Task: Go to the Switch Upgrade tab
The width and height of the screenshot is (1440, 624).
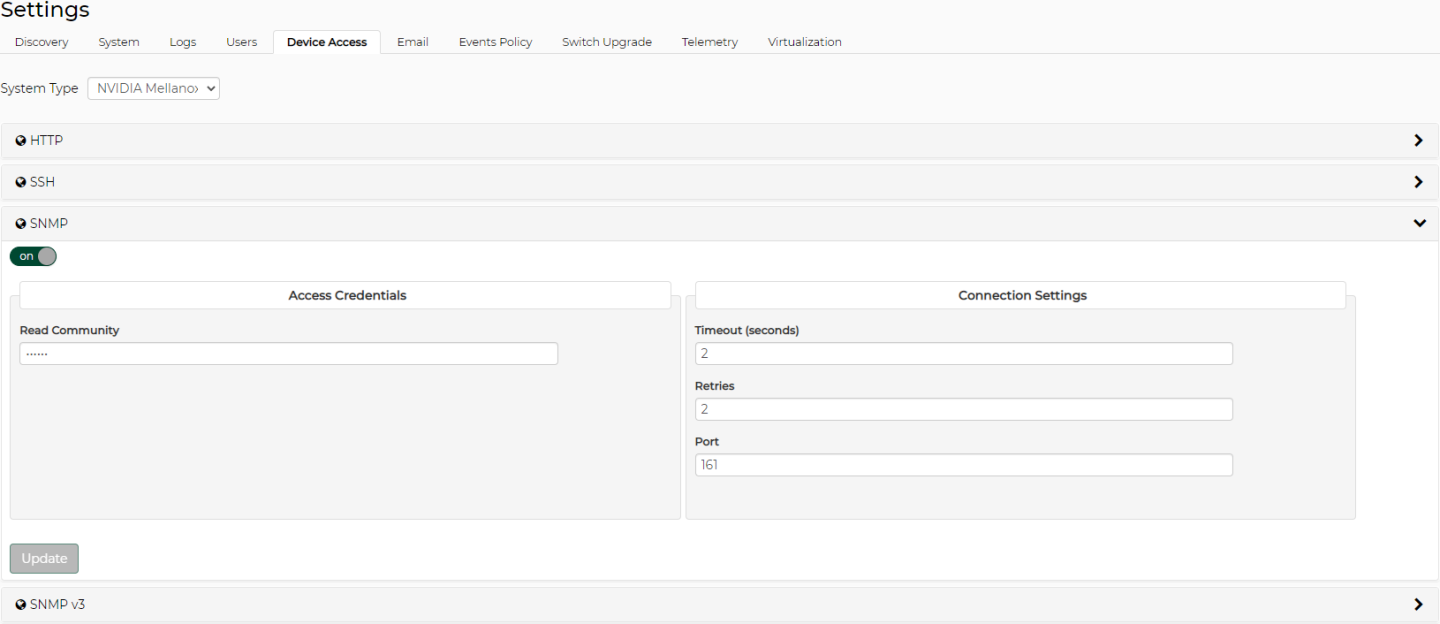Action: [x=606, y=42]
